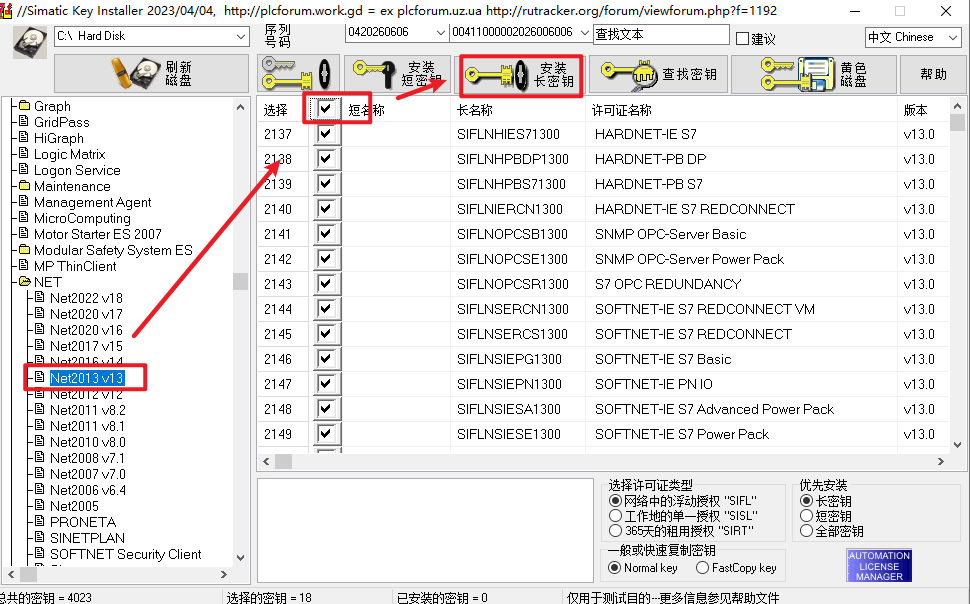The height and width of the screenshot is (604, 970).
Task: Select the SIFL floating license radio
Action: (615, 501)
